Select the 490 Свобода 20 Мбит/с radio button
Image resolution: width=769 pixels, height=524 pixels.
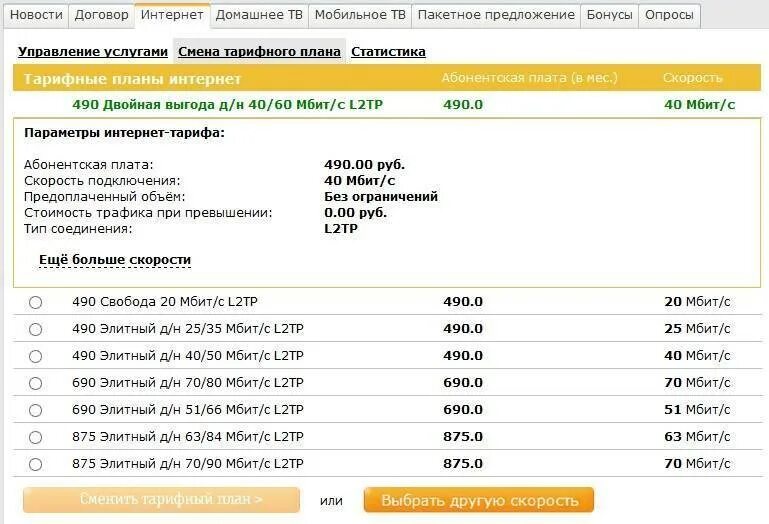[35, 302]
